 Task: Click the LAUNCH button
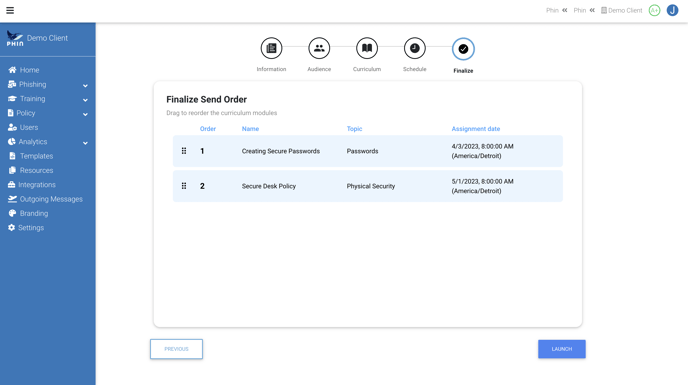pos(562,349)
